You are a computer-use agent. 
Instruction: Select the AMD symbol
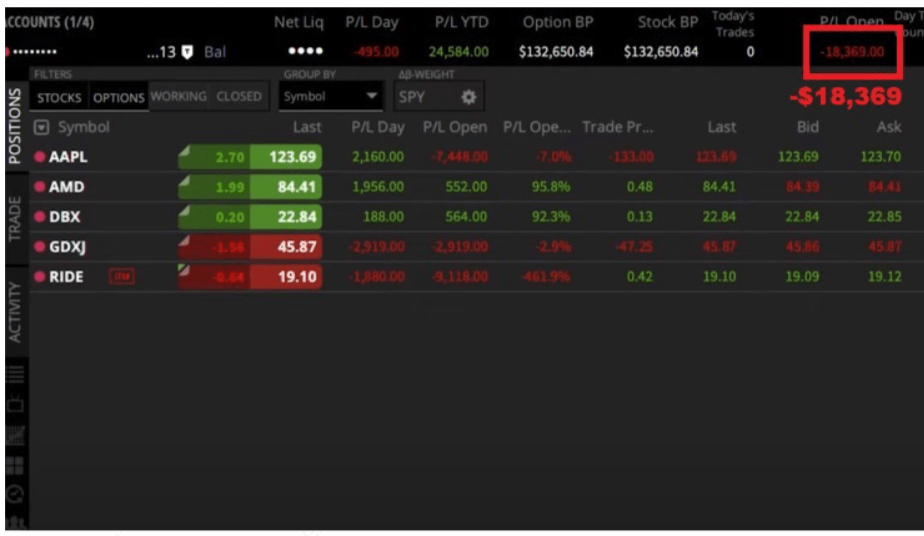tap(66, 187)
